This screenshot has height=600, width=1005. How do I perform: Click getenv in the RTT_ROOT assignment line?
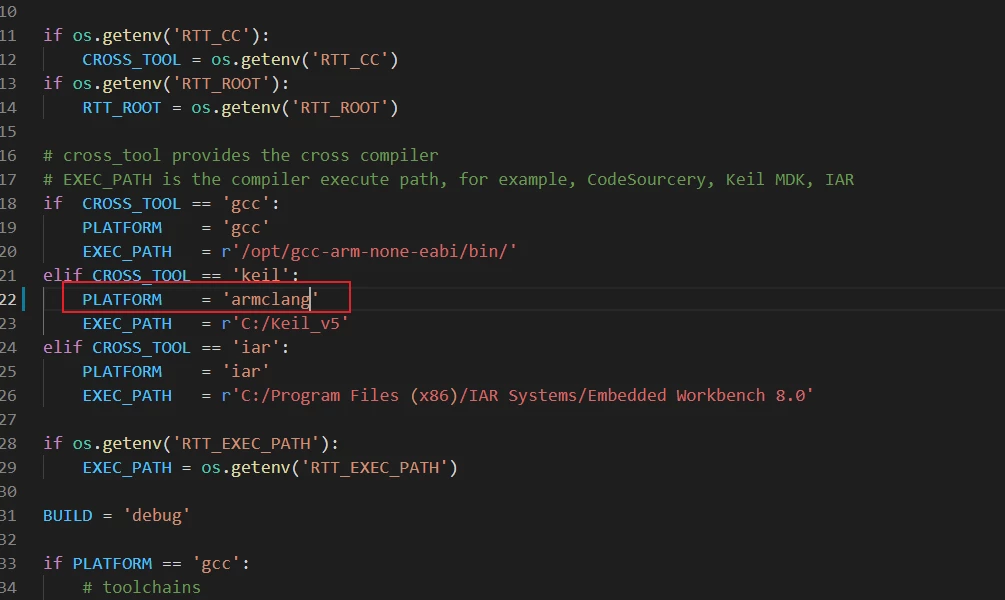pyautogui.click(x=251, y=108)
